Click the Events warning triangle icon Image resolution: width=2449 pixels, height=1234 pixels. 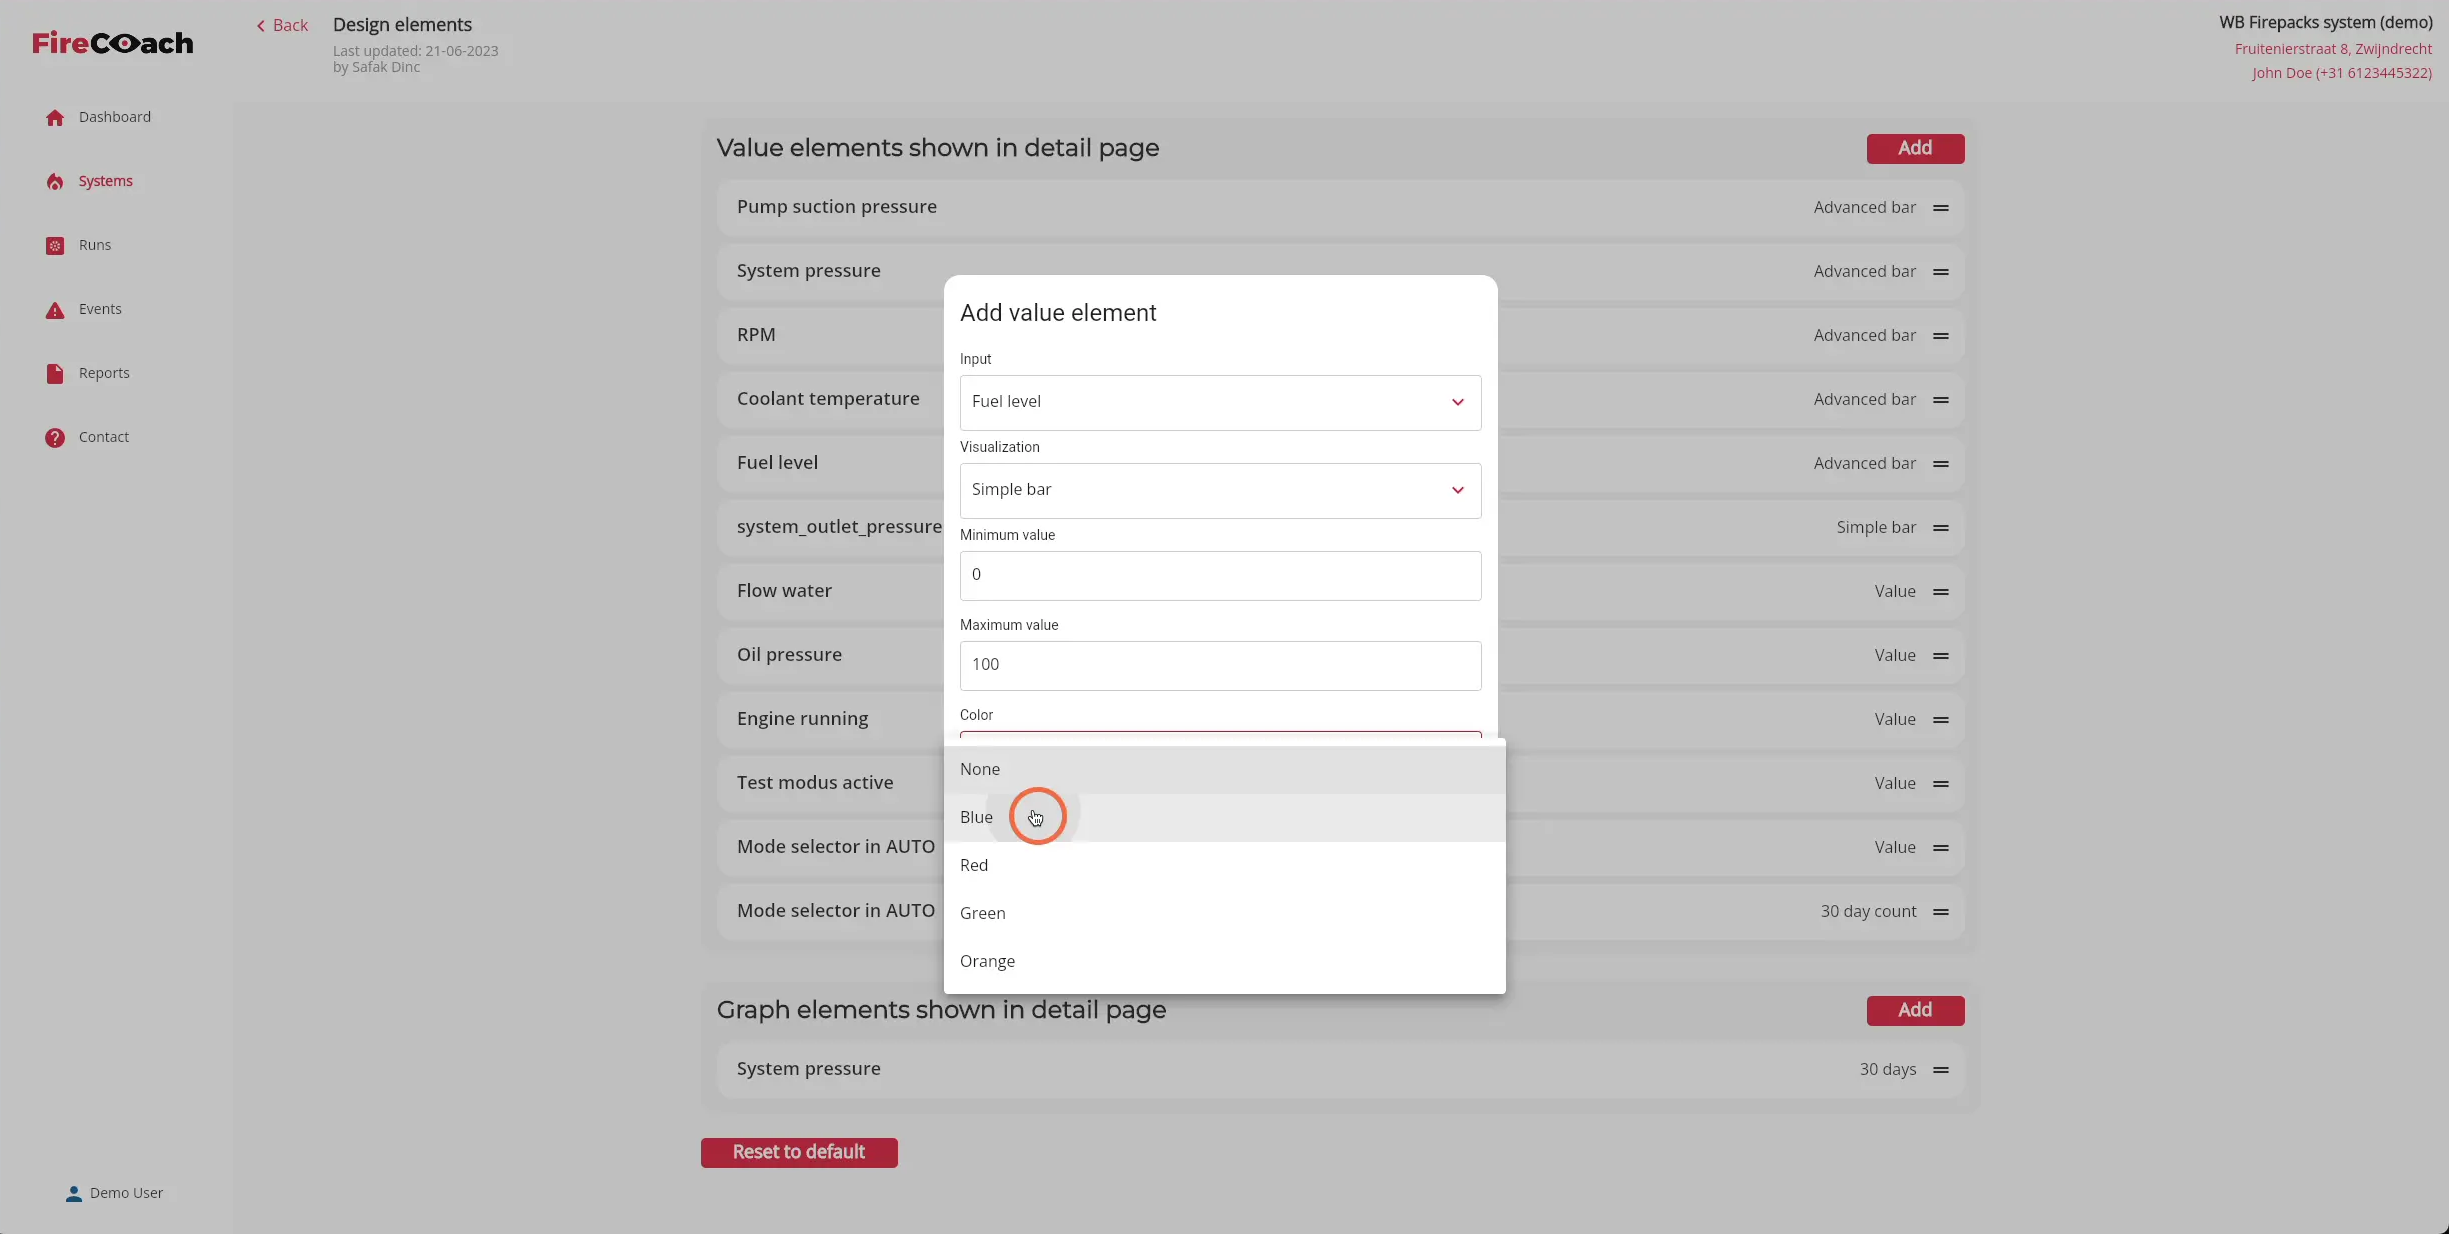point(55,310)
